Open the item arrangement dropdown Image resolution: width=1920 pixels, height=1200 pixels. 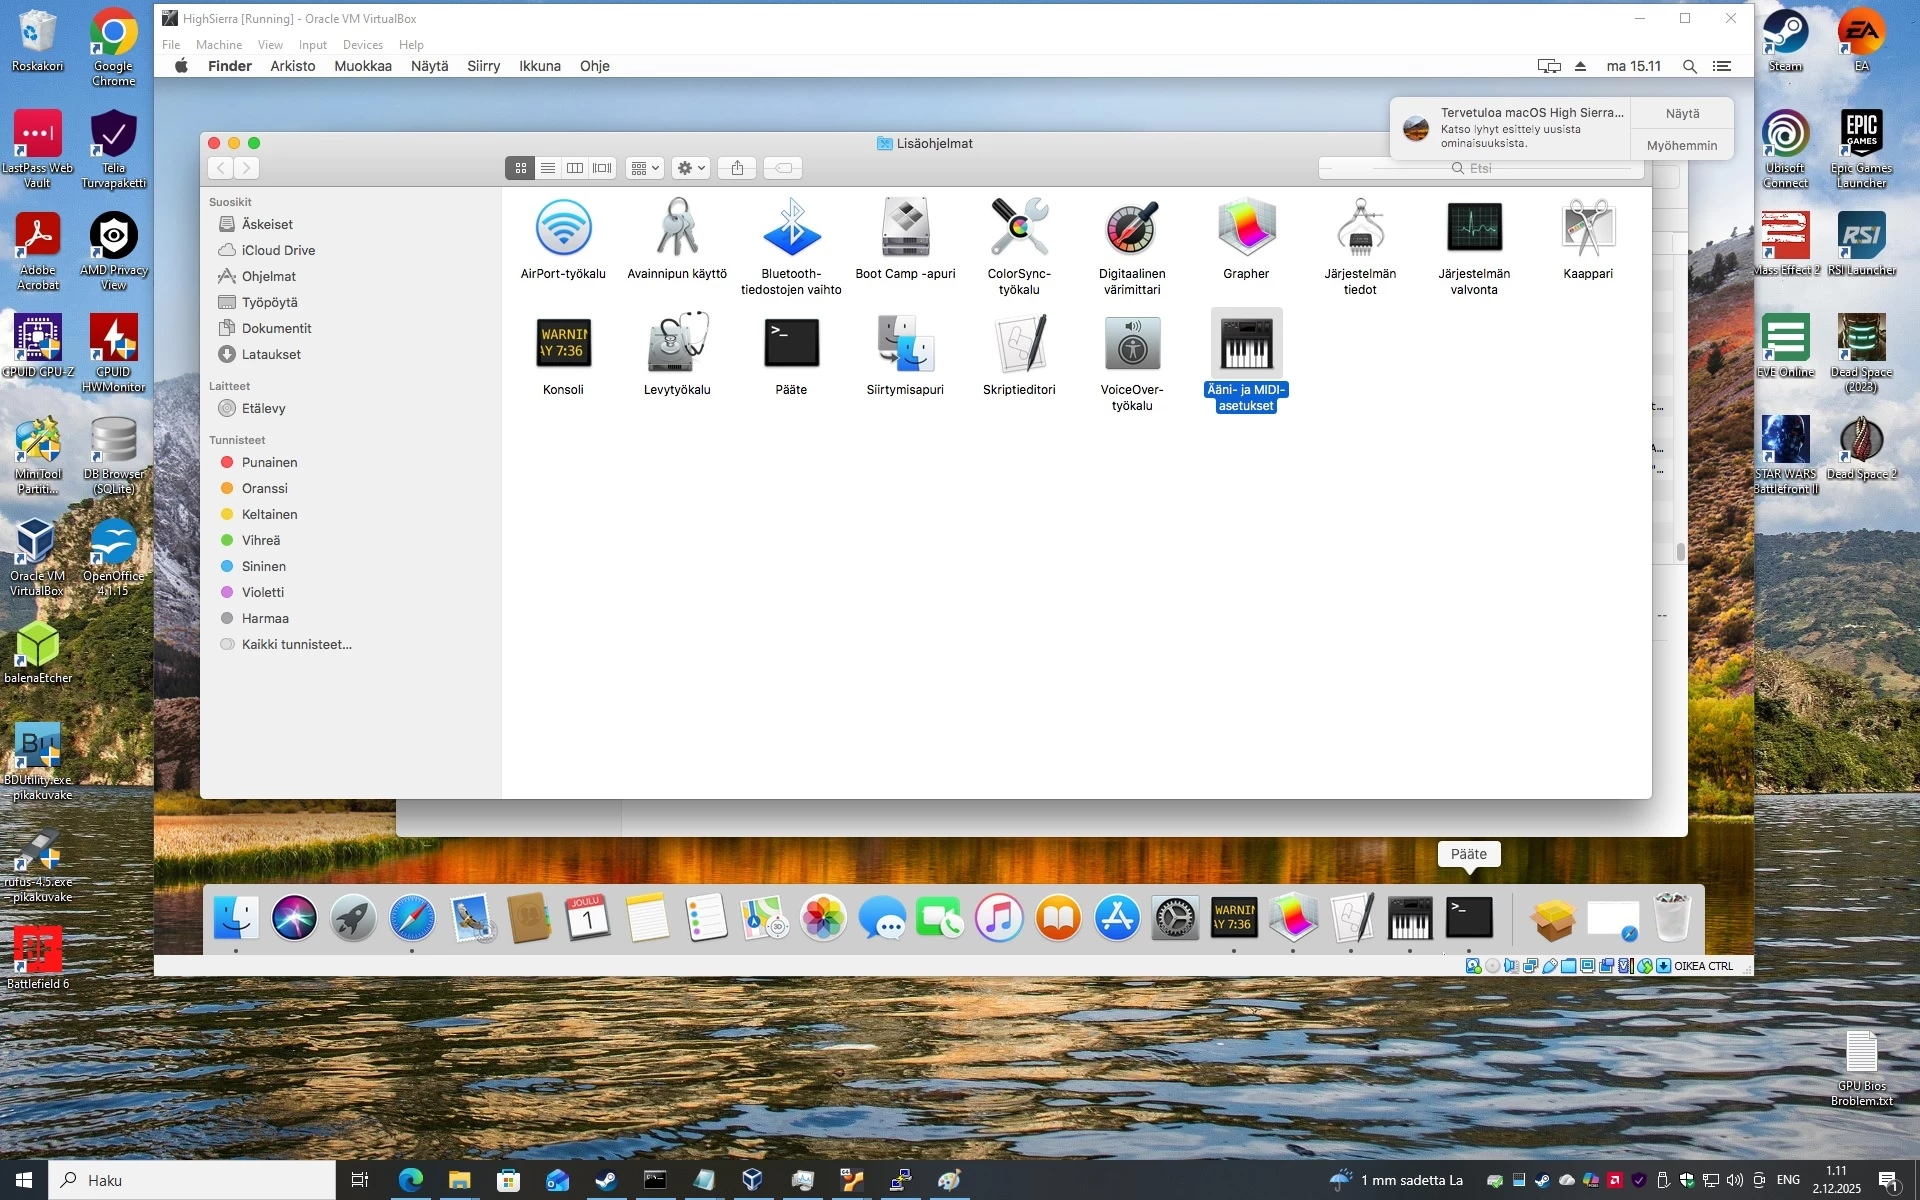645,168
